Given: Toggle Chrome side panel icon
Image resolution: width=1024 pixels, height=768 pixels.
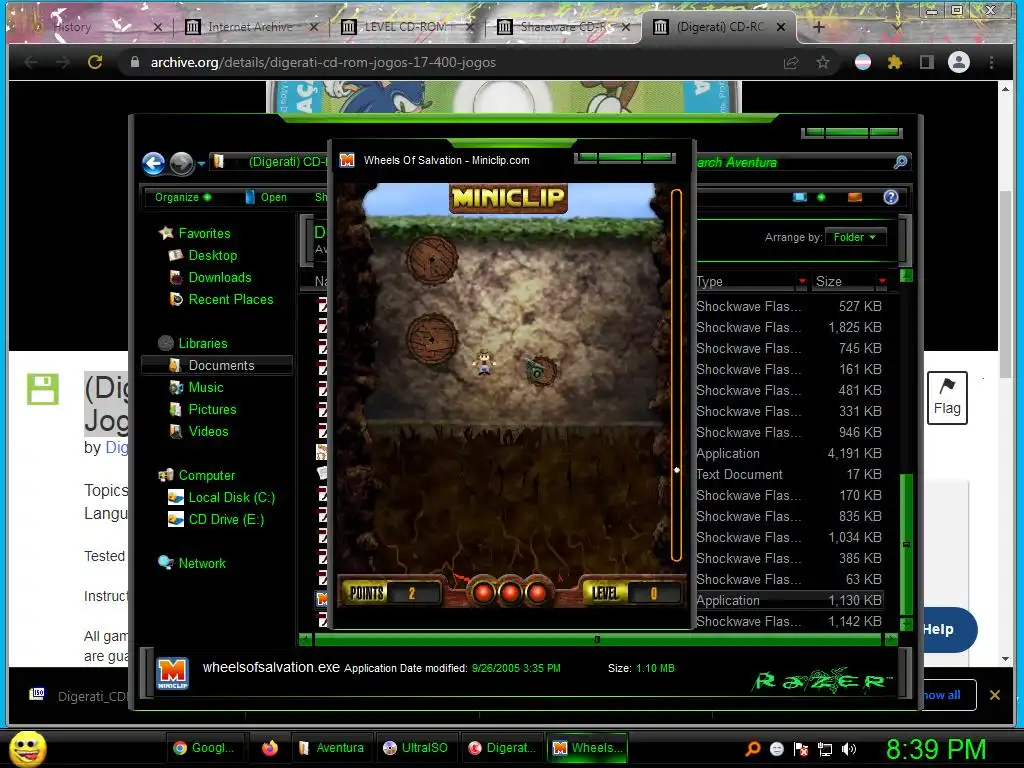Looking at the screenshot, I should [x=927, y=62].
